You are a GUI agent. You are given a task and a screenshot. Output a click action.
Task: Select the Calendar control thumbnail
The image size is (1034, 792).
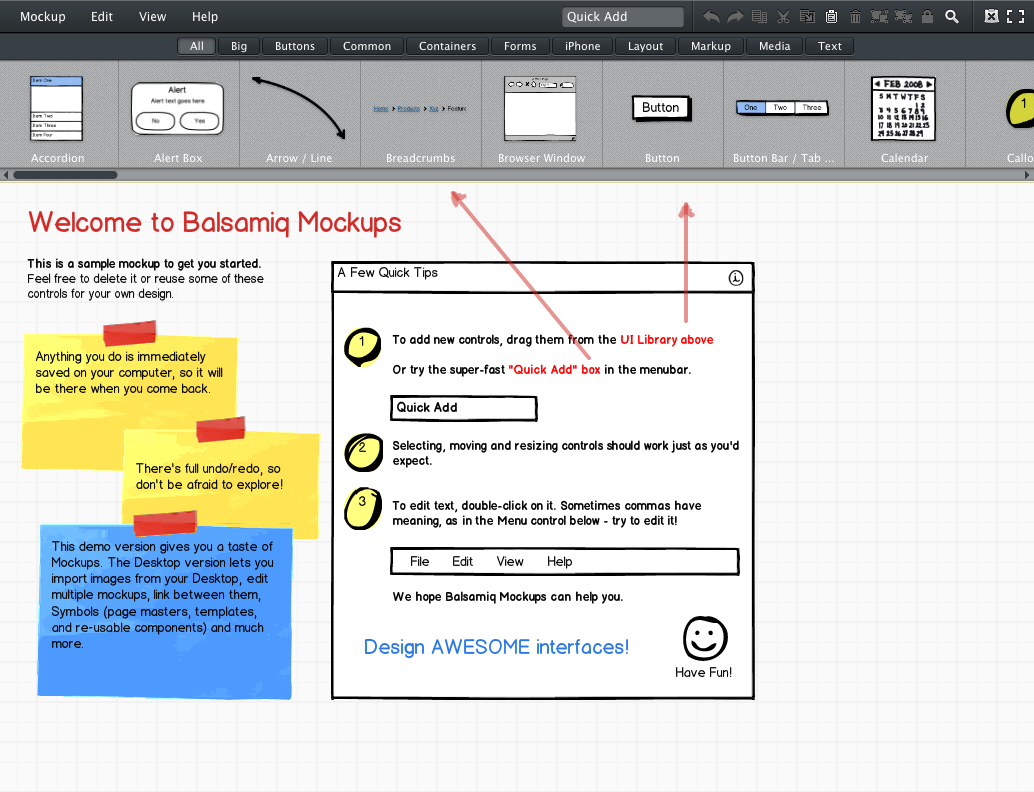tap(904, 112)
